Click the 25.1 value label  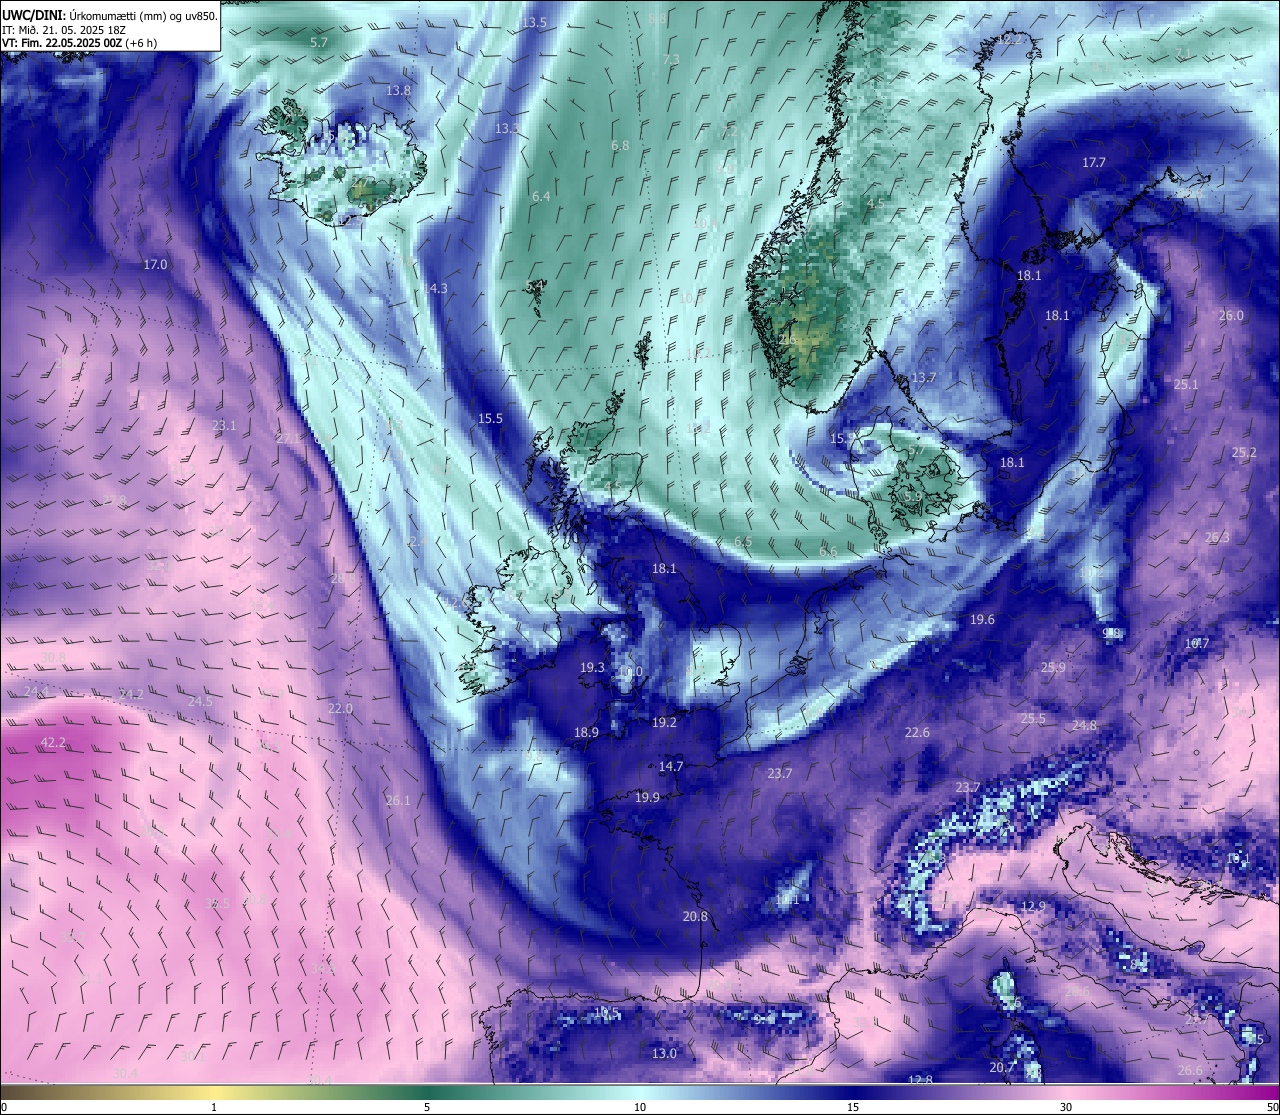pos(1186,384)
